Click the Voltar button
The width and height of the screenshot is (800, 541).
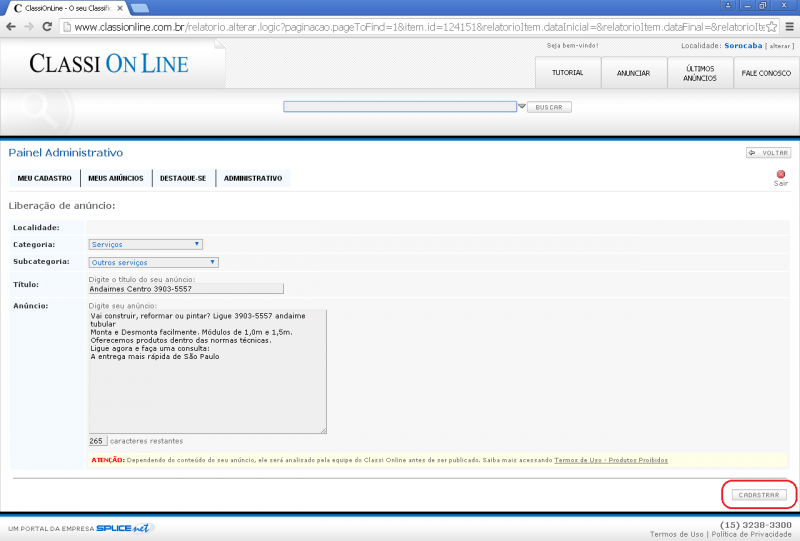tap(768, 153)
